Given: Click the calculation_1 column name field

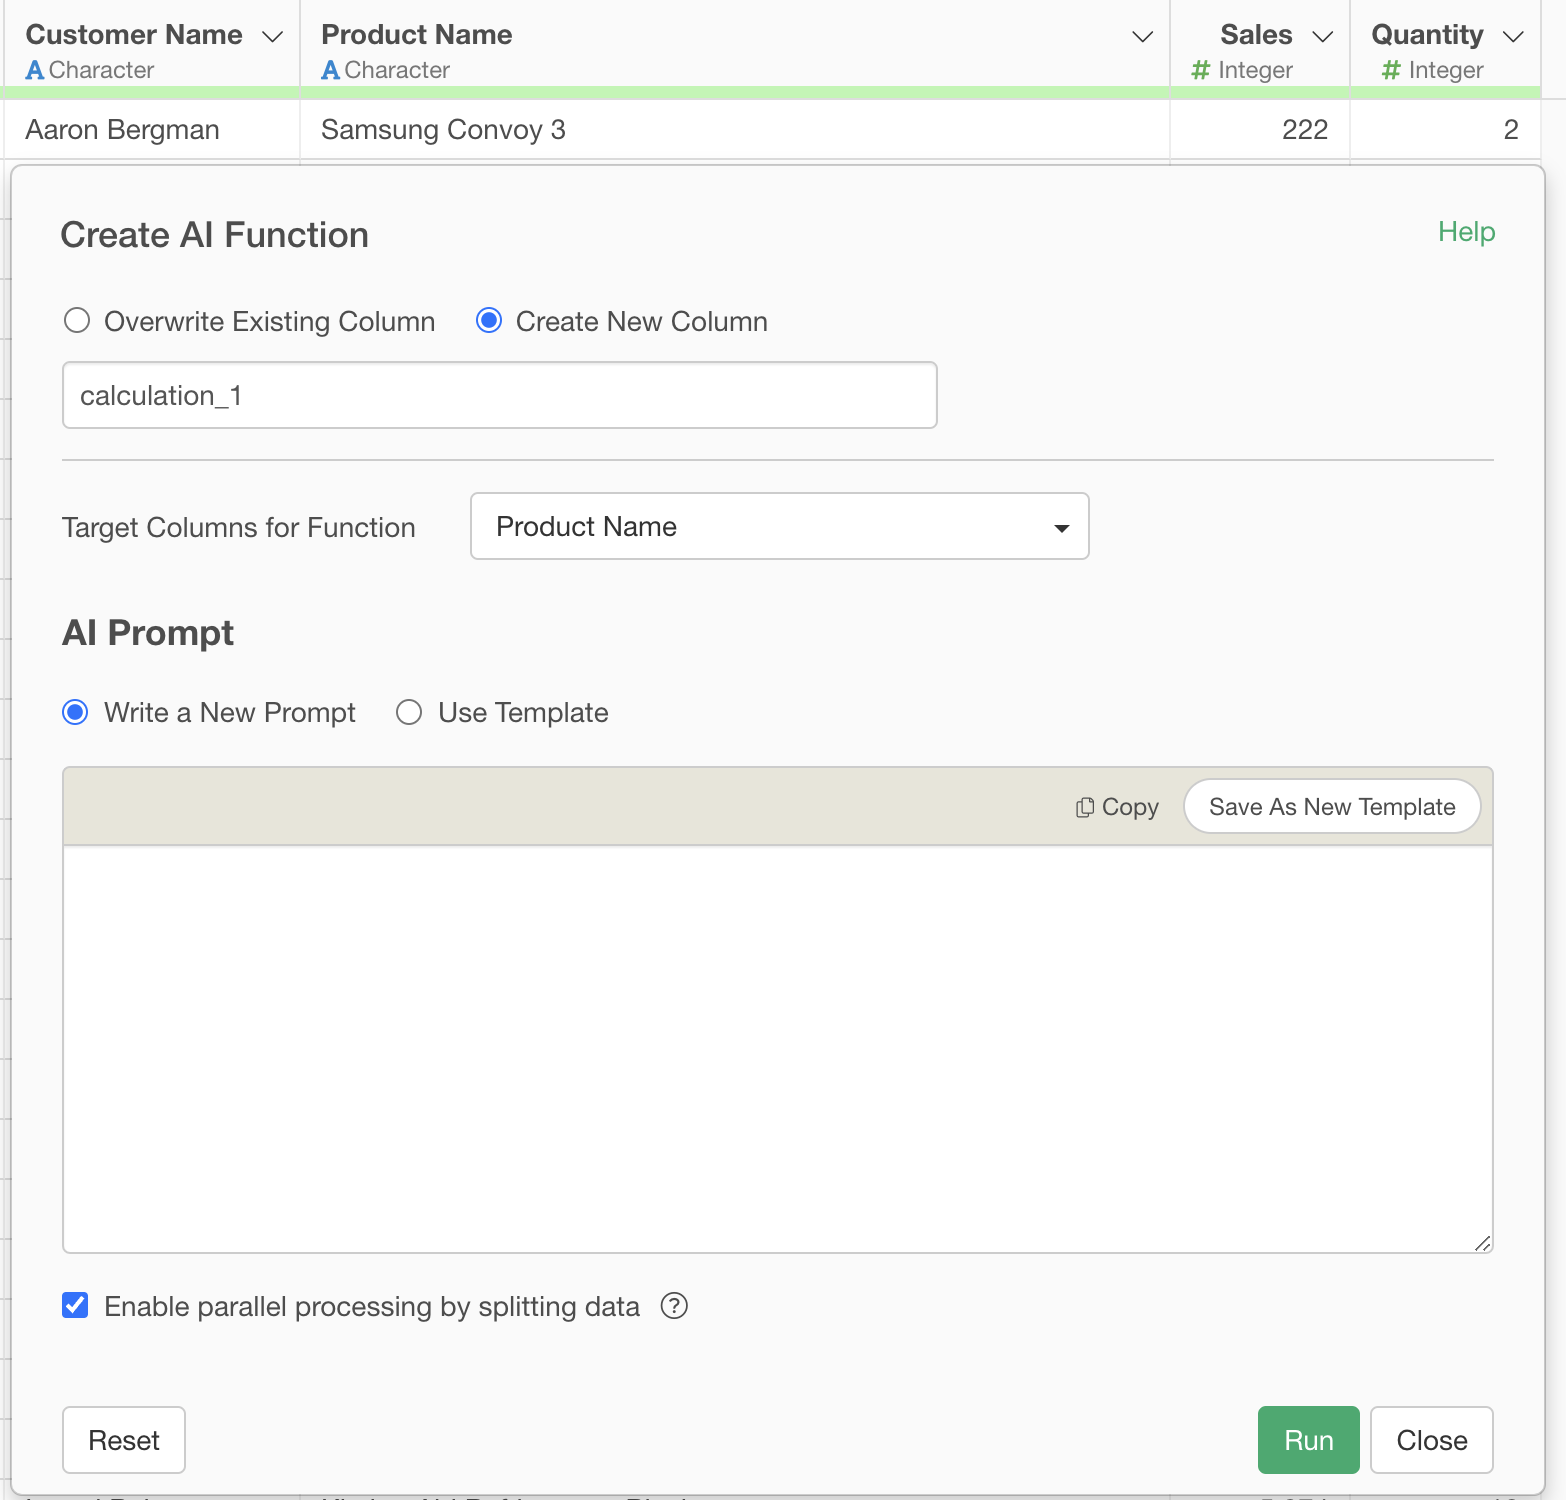Looking at the screenshot, I should click(499, 396).
